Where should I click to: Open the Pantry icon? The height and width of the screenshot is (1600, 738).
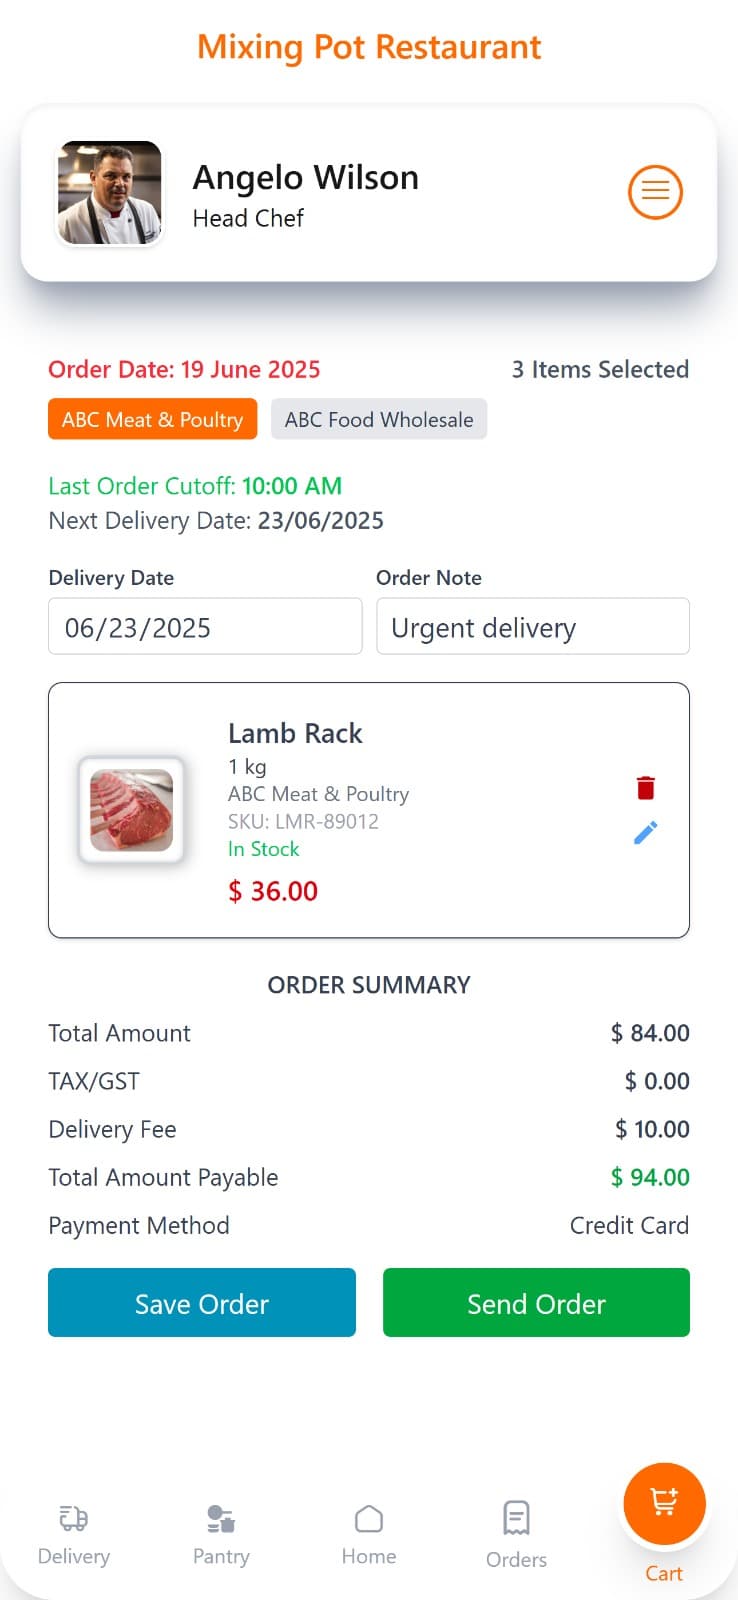coord(220,1519)
